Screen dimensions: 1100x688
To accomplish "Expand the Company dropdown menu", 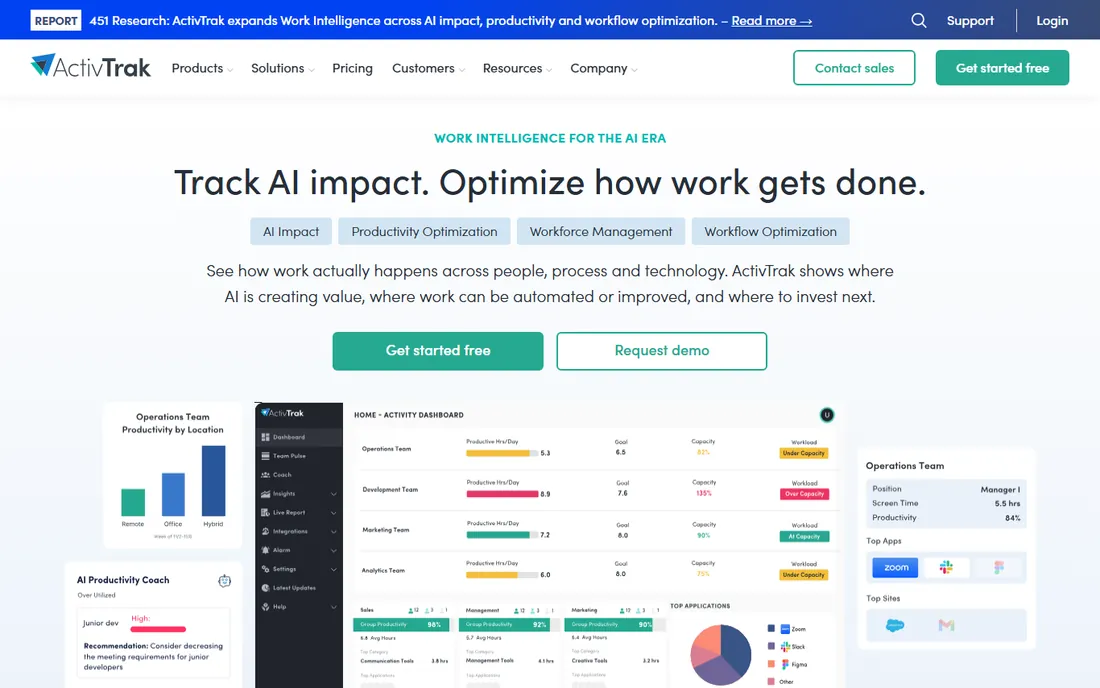I will (603, 68).
